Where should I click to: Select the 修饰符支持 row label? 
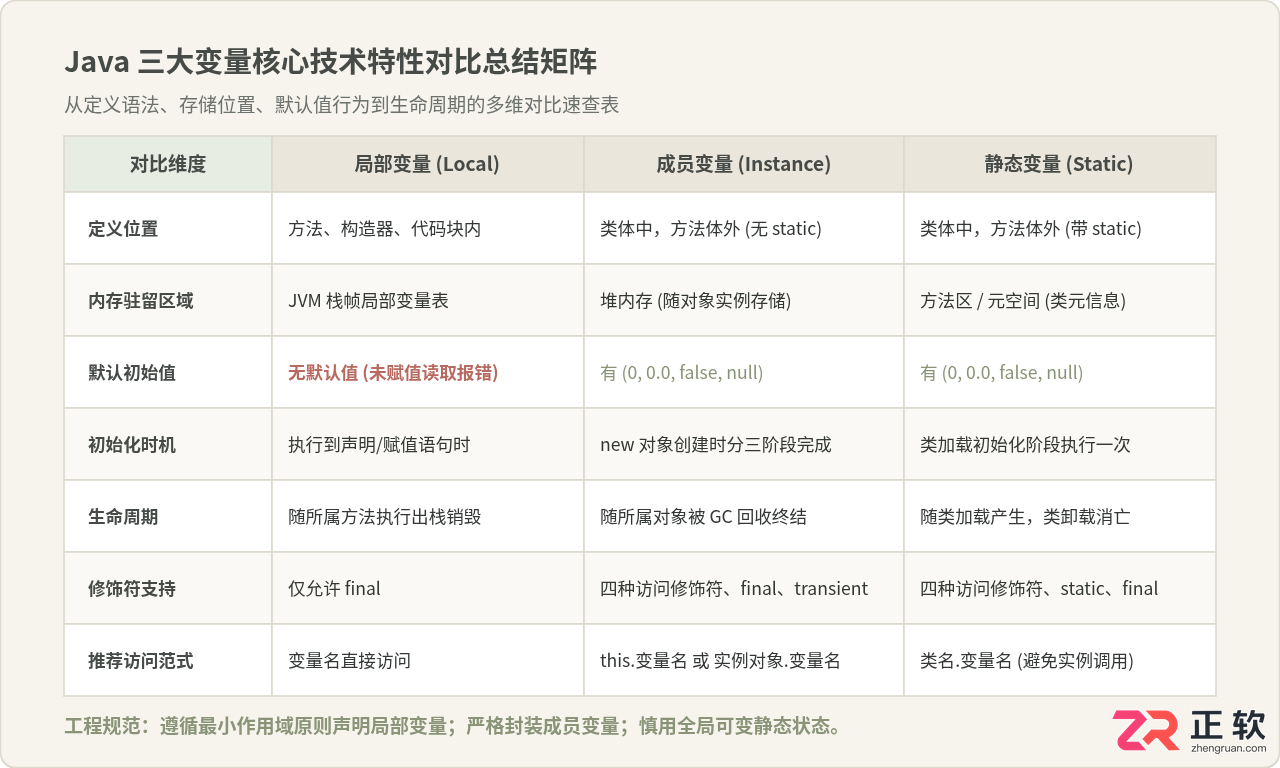click(132, 589)
